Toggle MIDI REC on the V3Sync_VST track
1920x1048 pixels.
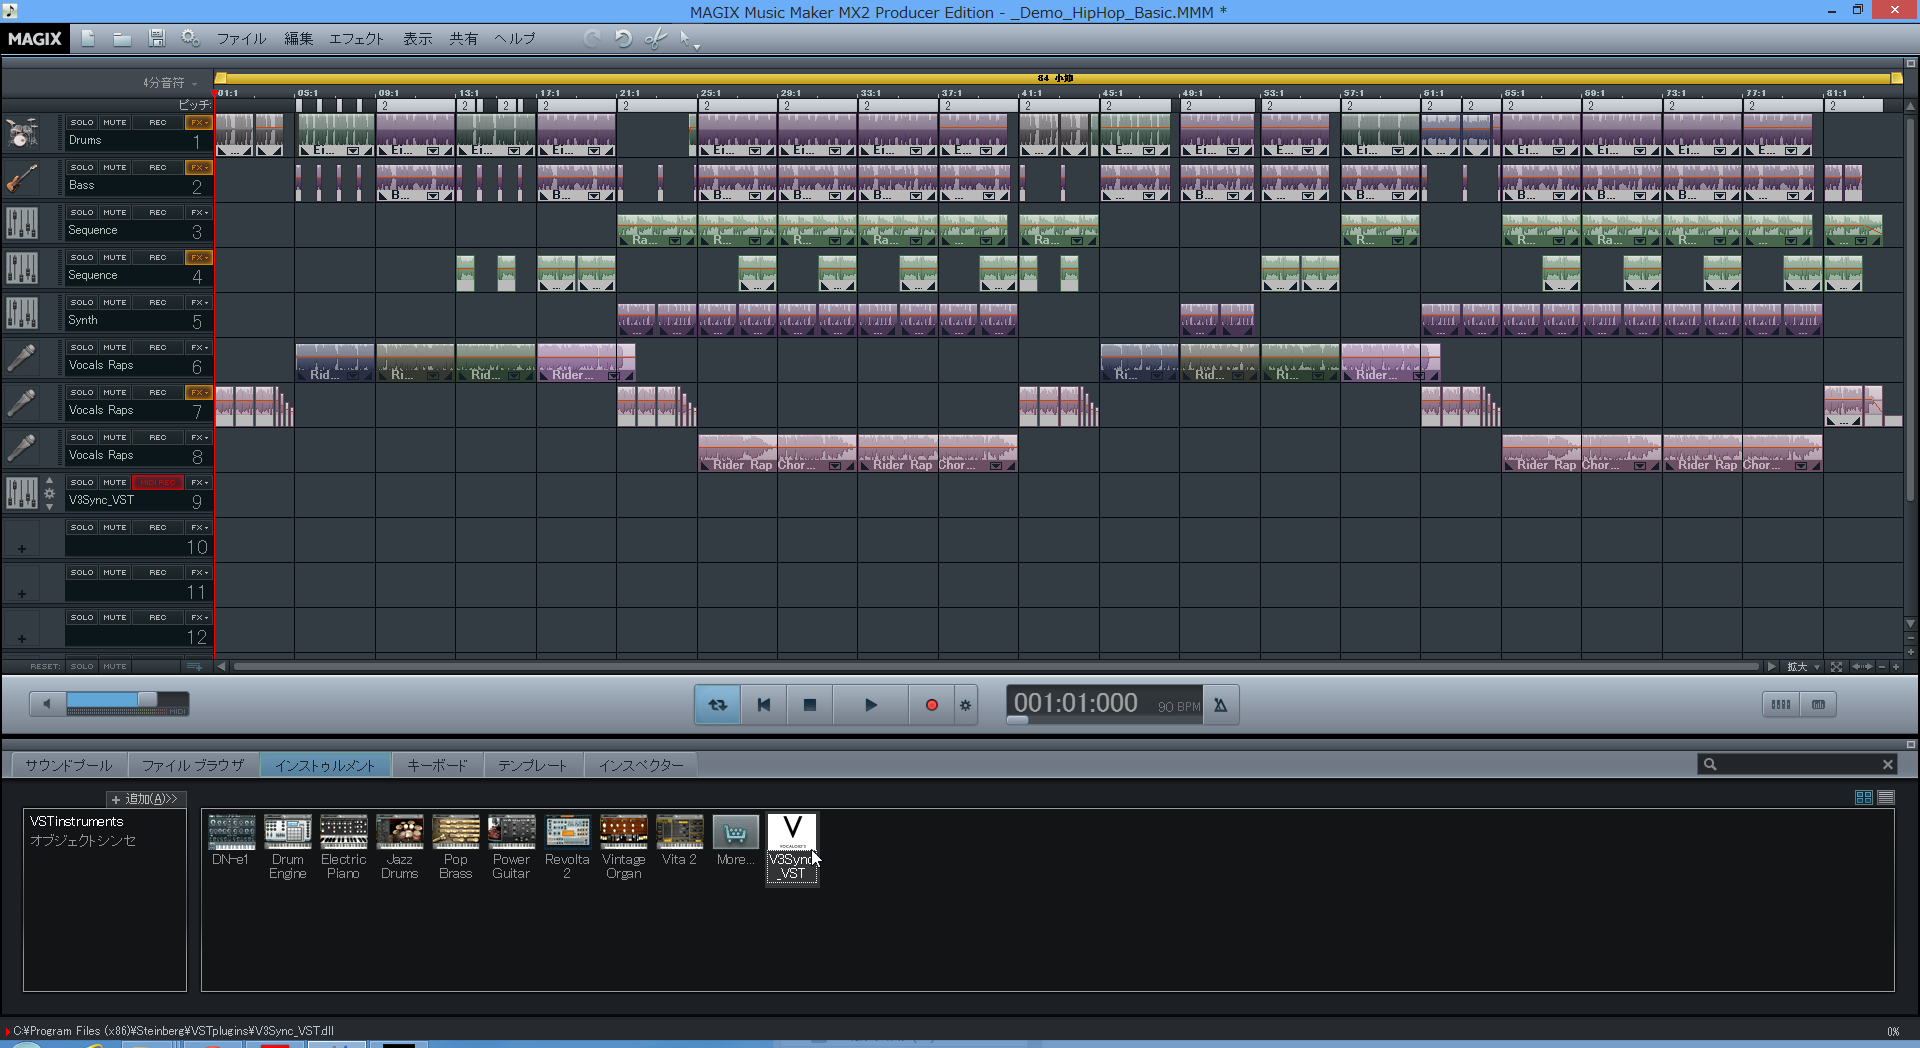click(x=158, y=483)
